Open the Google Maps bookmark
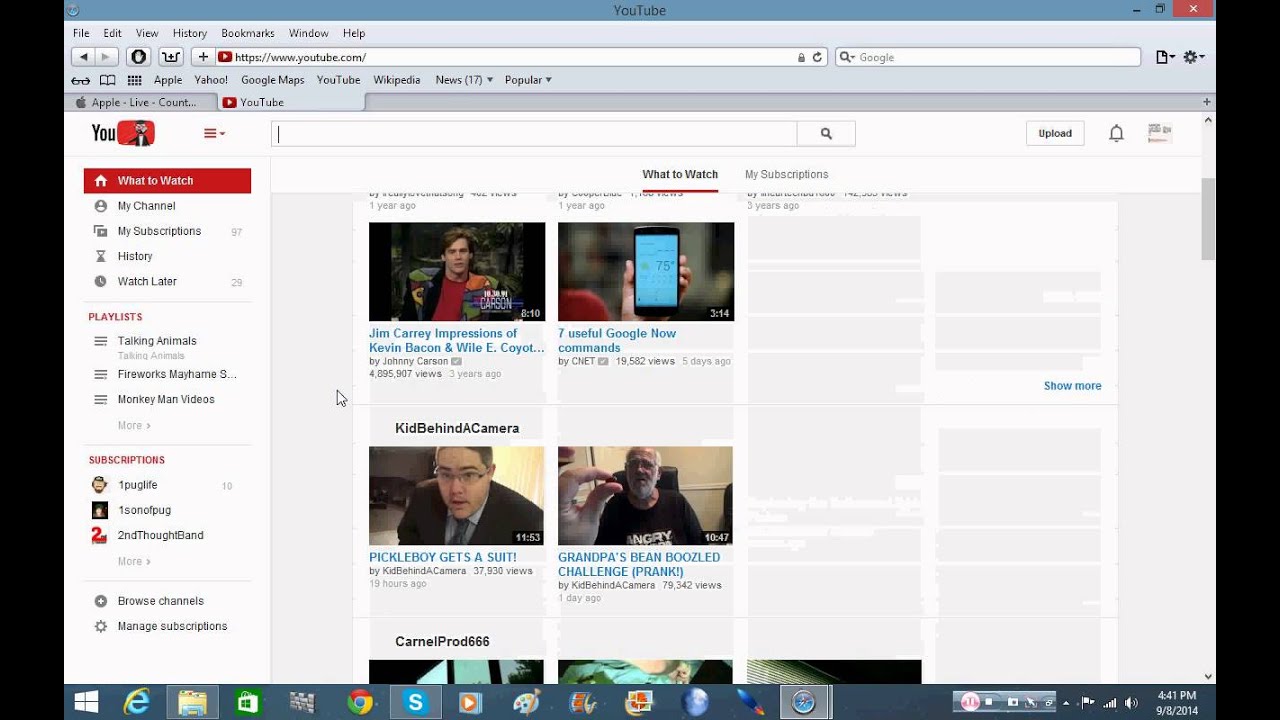The image size is (1280, 720). click(x=272, y=80)
